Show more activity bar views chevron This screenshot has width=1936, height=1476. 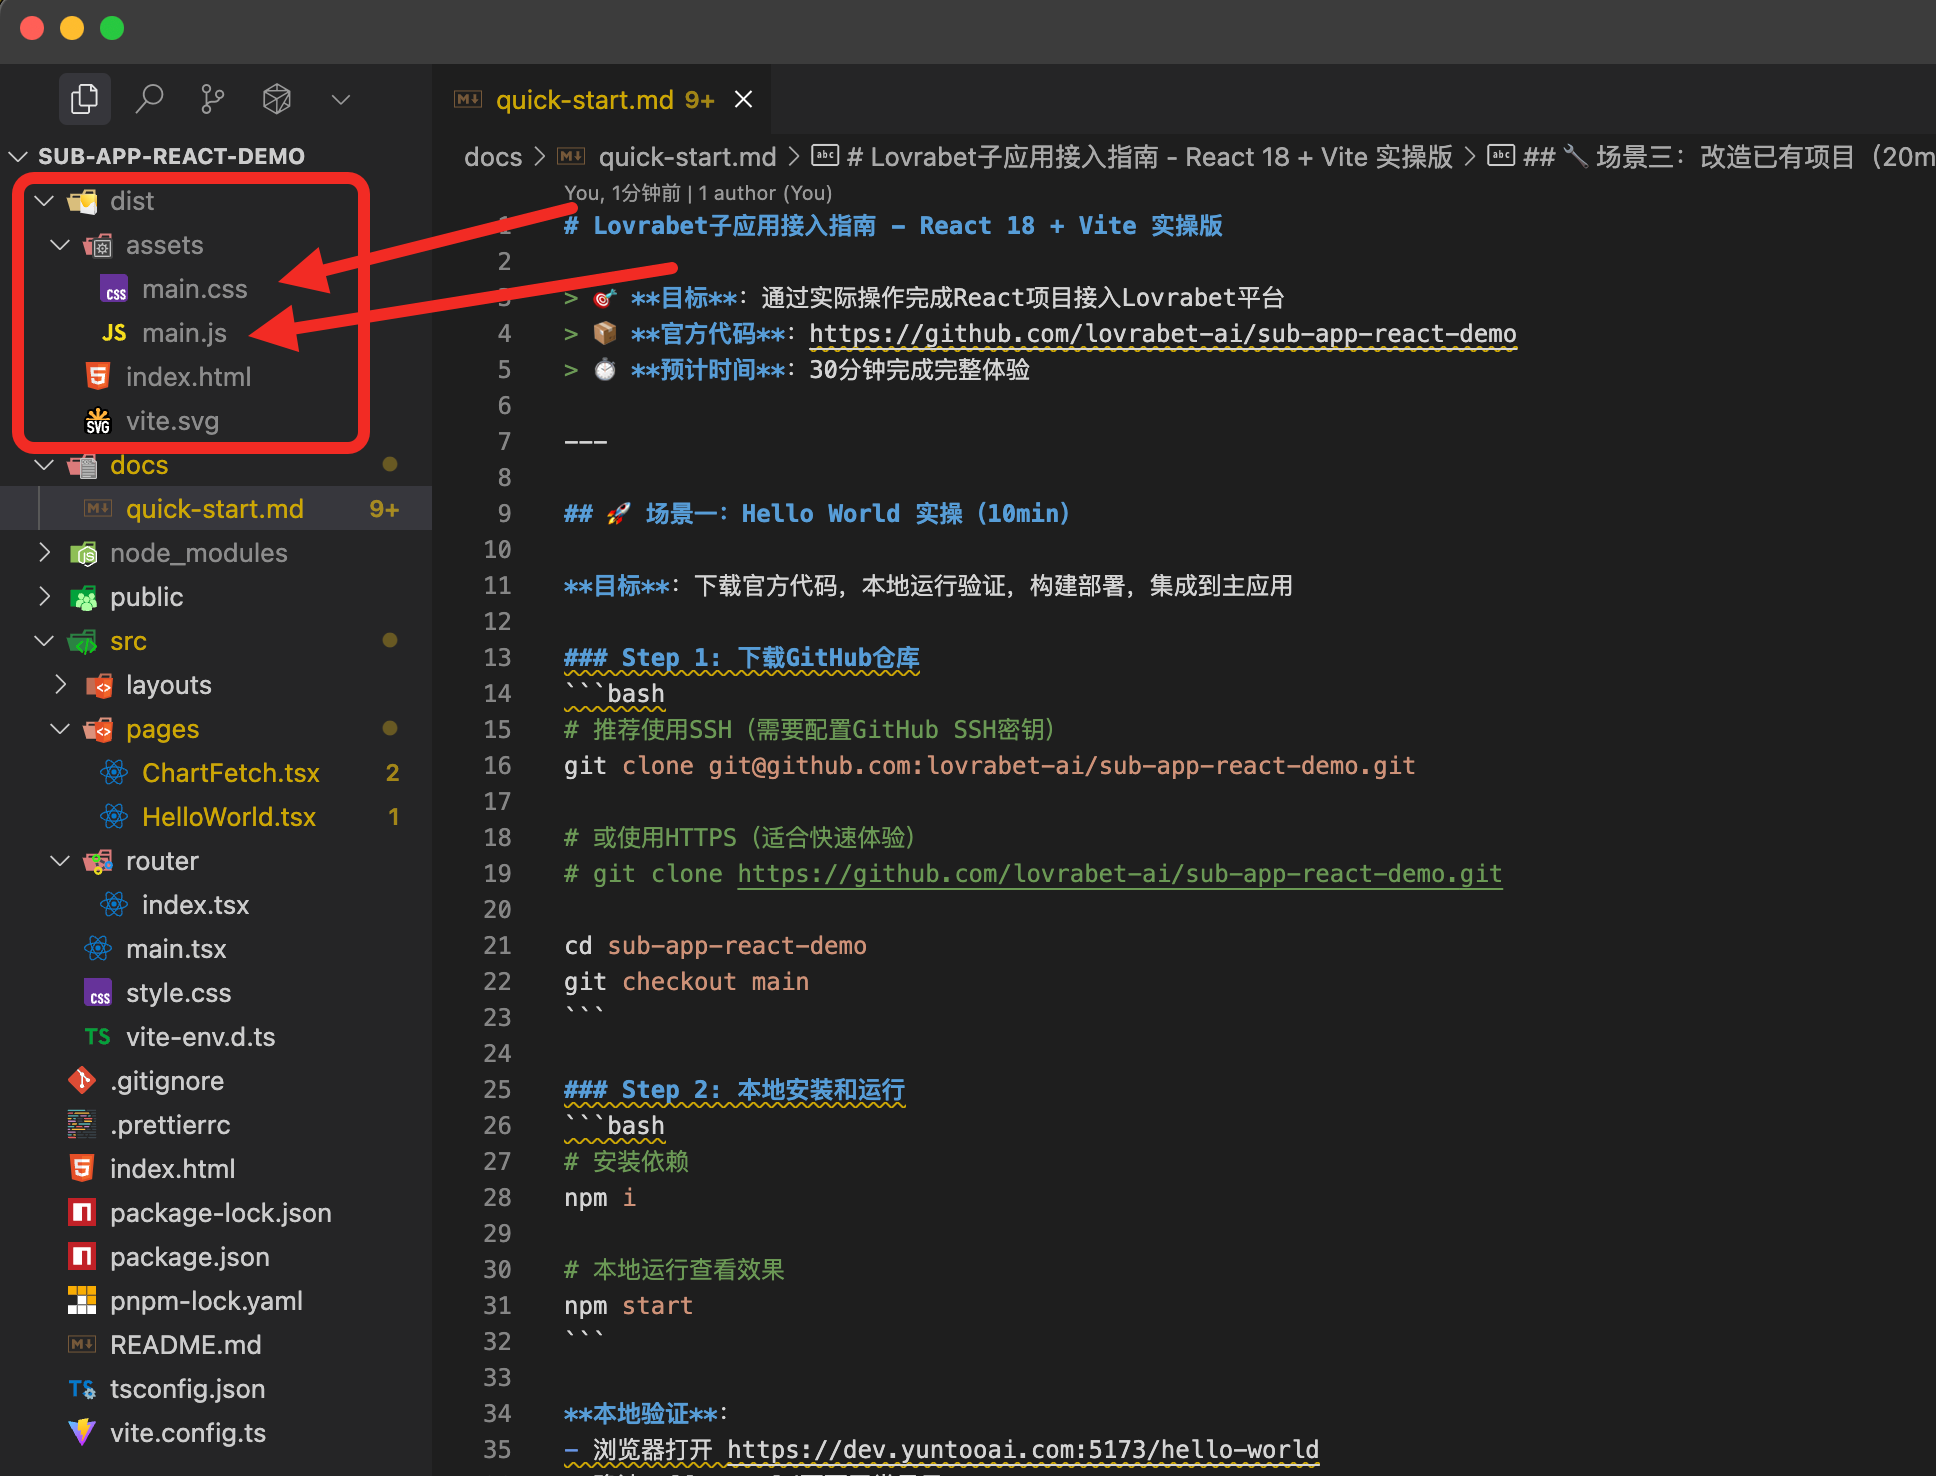click(340, 99)
